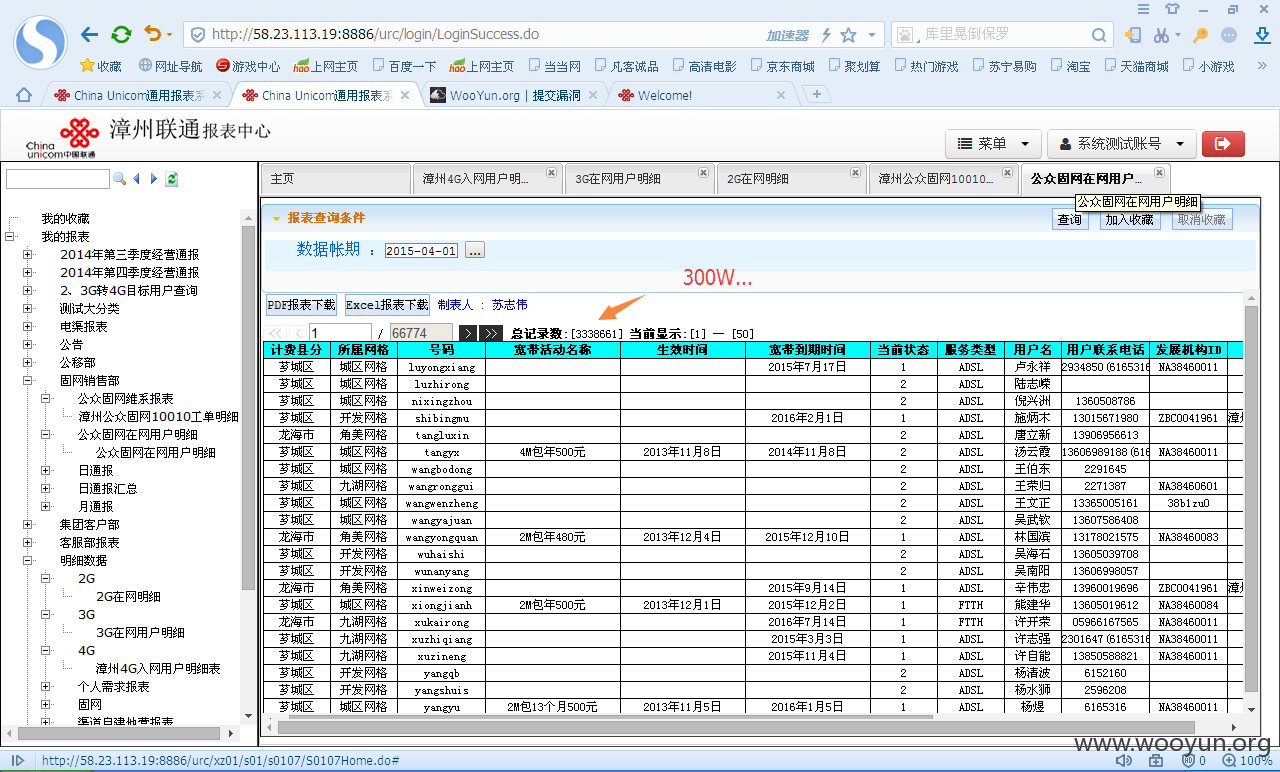Click the orange undo-close icon
This screenshot has width=1280, height=772.
point(152,35)
